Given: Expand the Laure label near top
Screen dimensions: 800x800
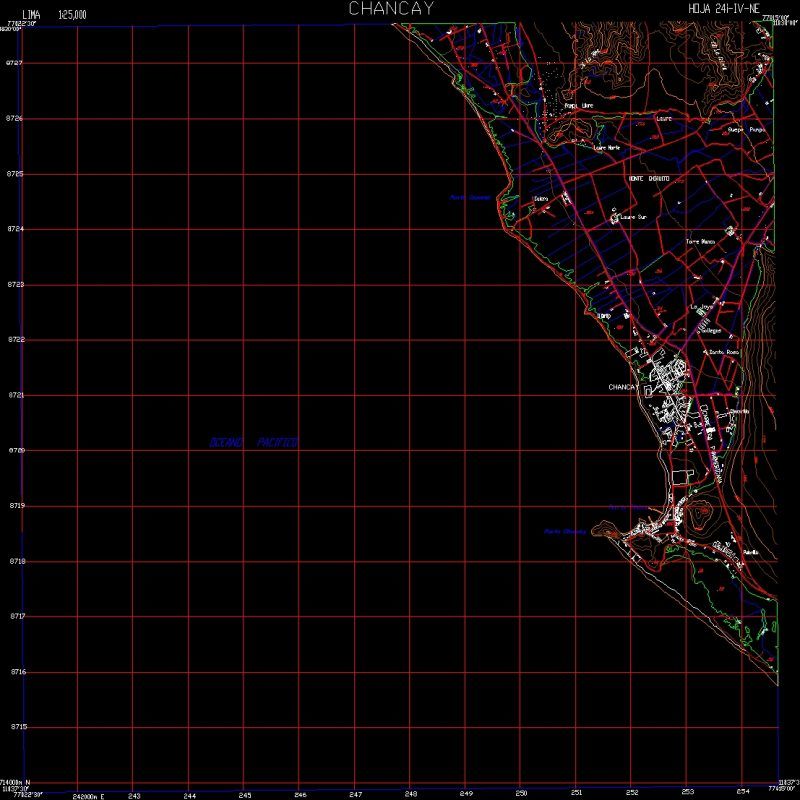Looking at the screenshot, I should [663, 118].
